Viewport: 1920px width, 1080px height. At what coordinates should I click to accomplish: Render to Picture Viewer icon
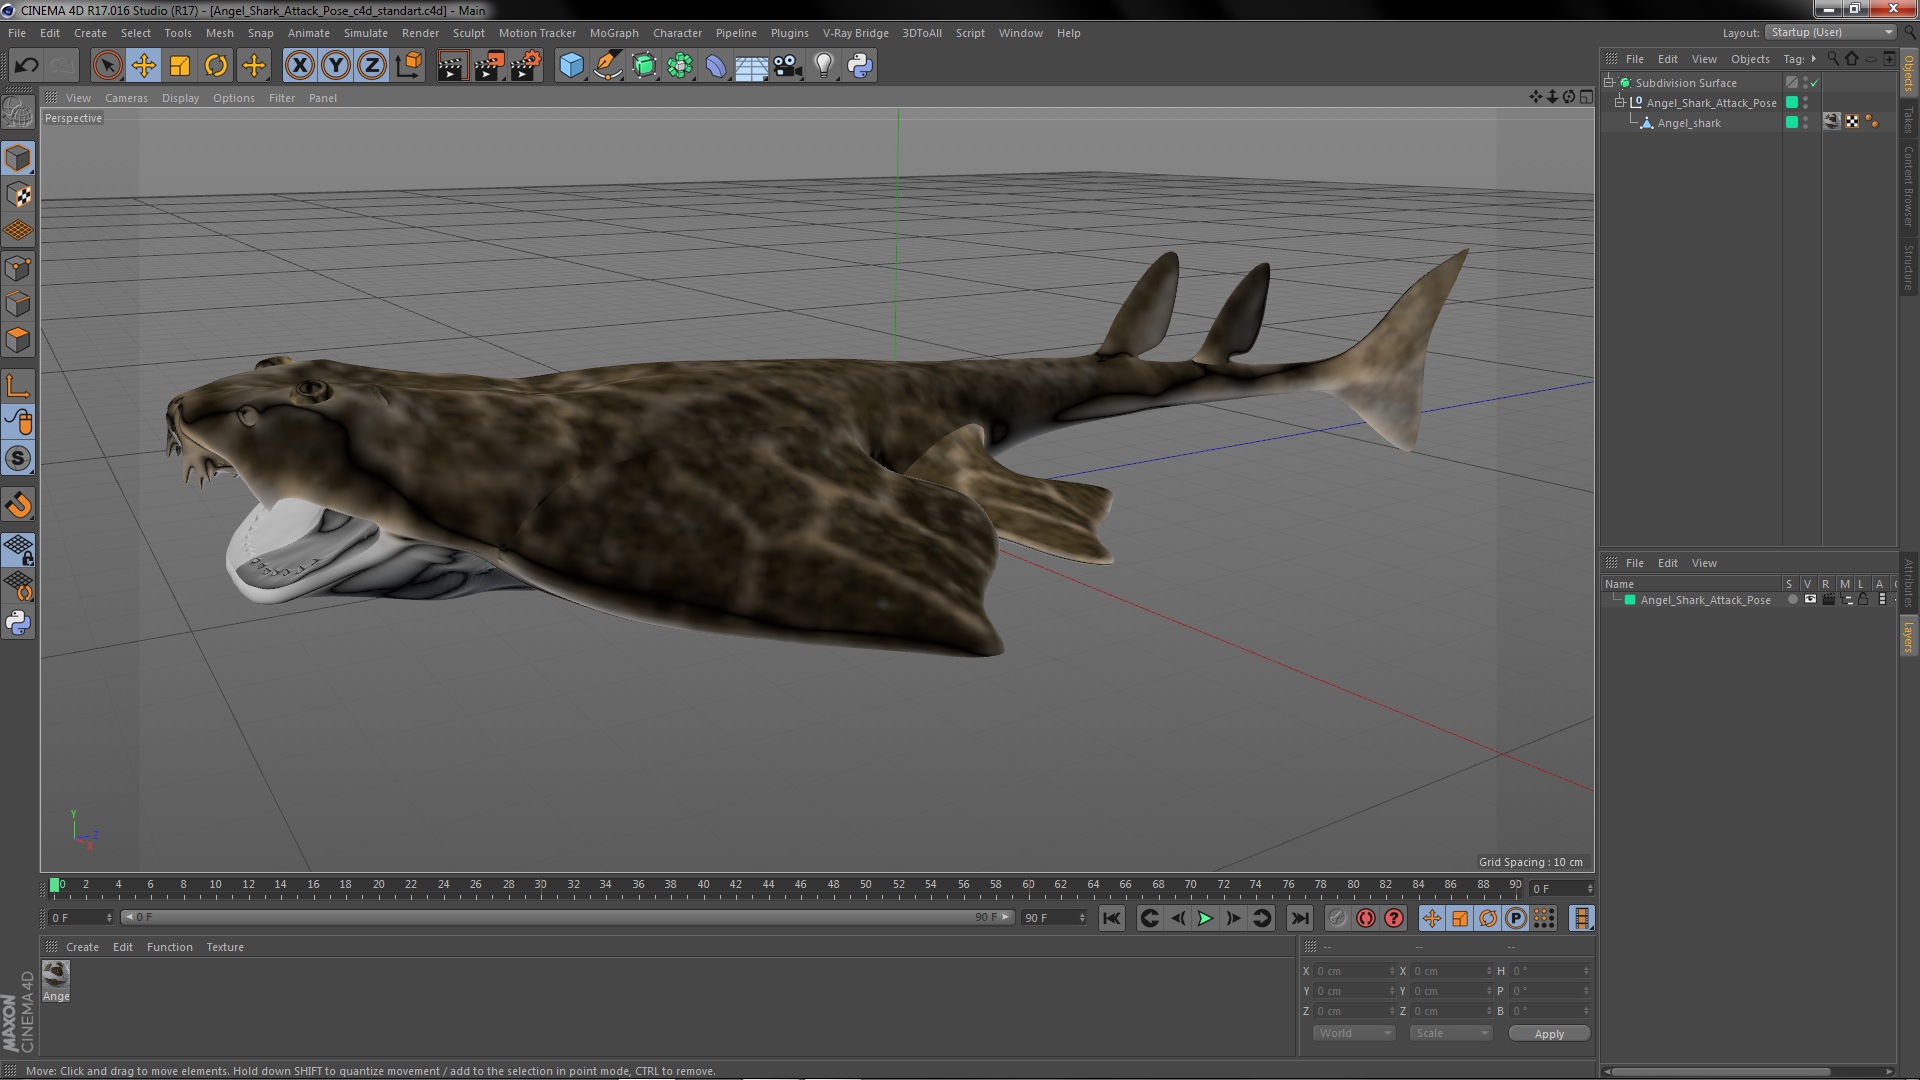point(488,66)
